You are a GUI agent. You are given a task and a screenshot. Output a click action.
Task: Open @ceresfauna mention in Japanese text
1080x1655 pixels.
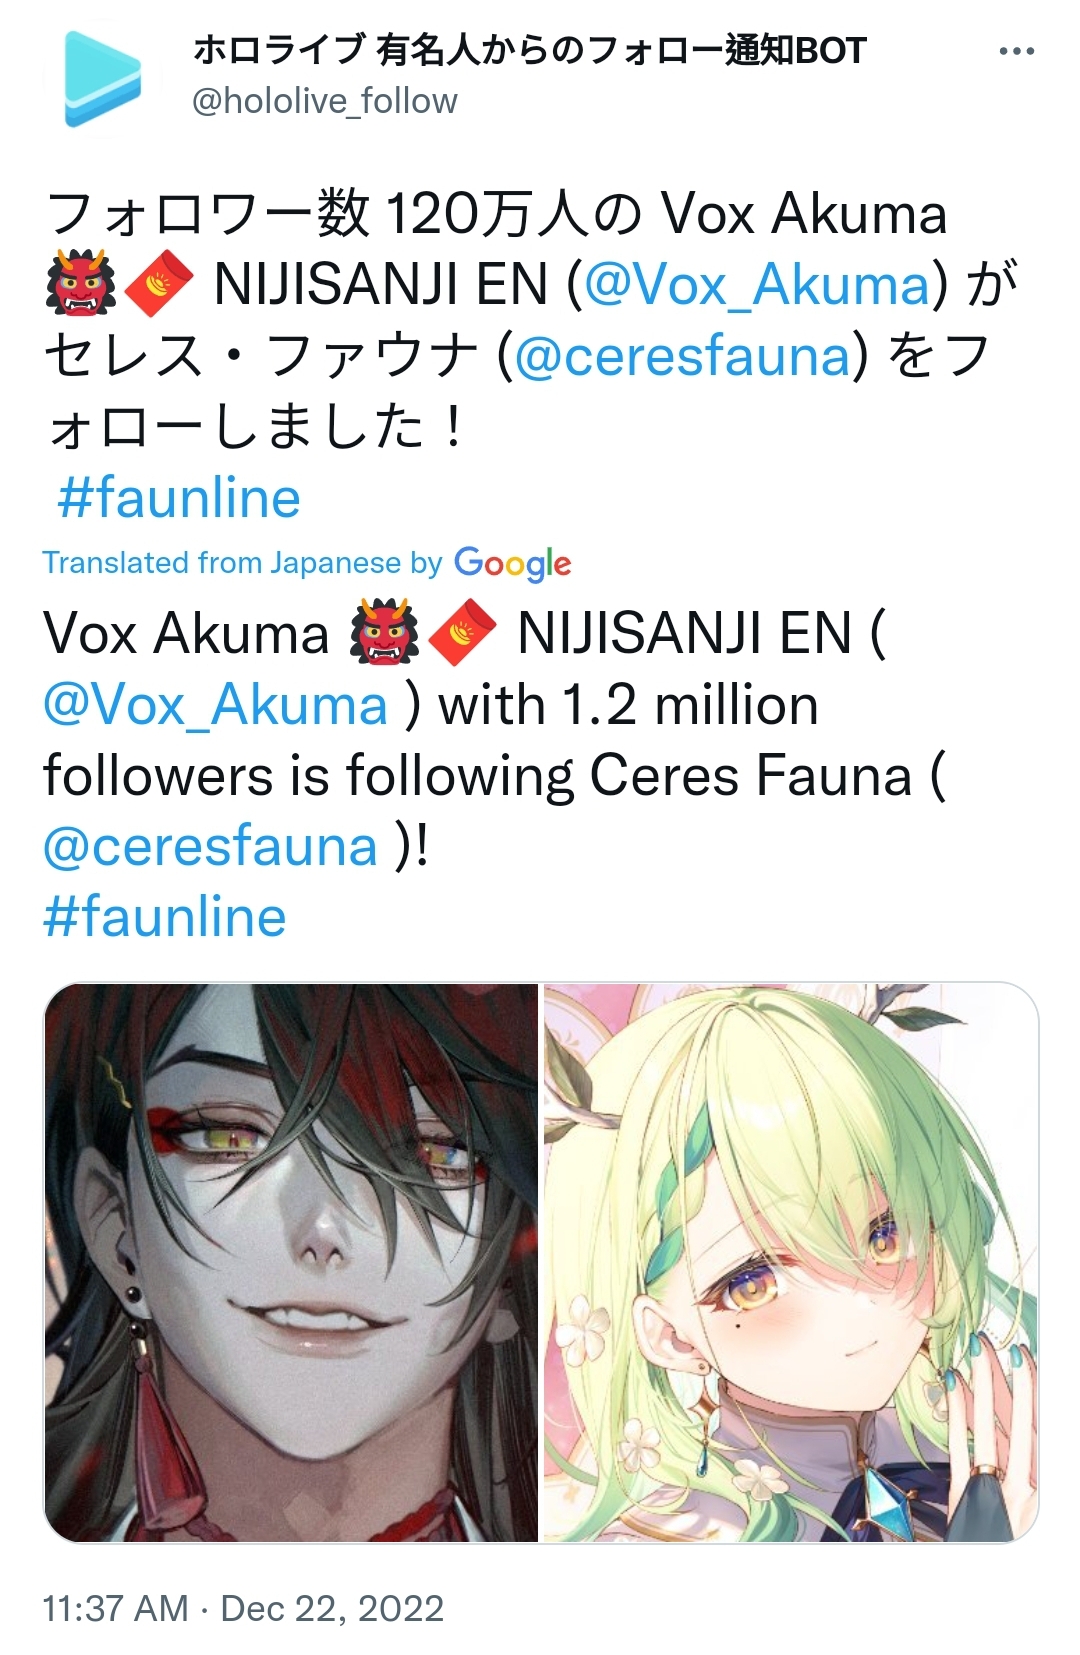coord(682,356)
